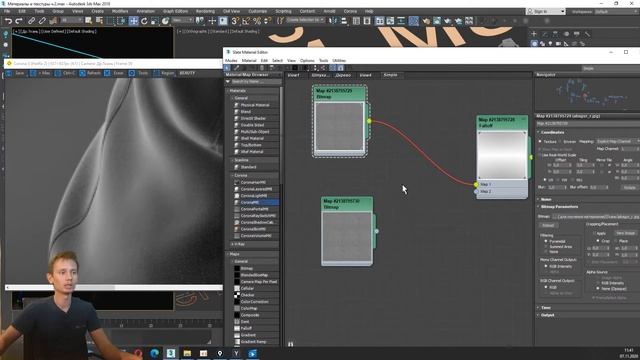Viewport: 640px width, 360px height.
Task: Select RGB Intensity mono channel output
Action: [x=546, y=266]
